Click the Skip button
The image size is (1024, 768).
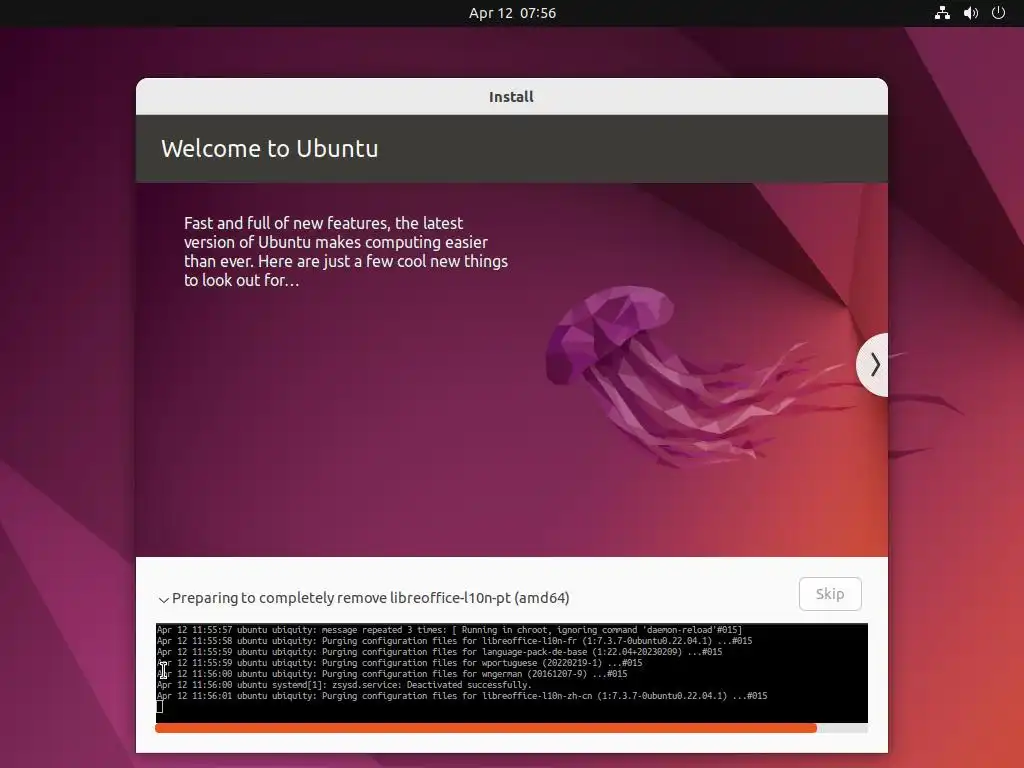click(x=829, y=594)
